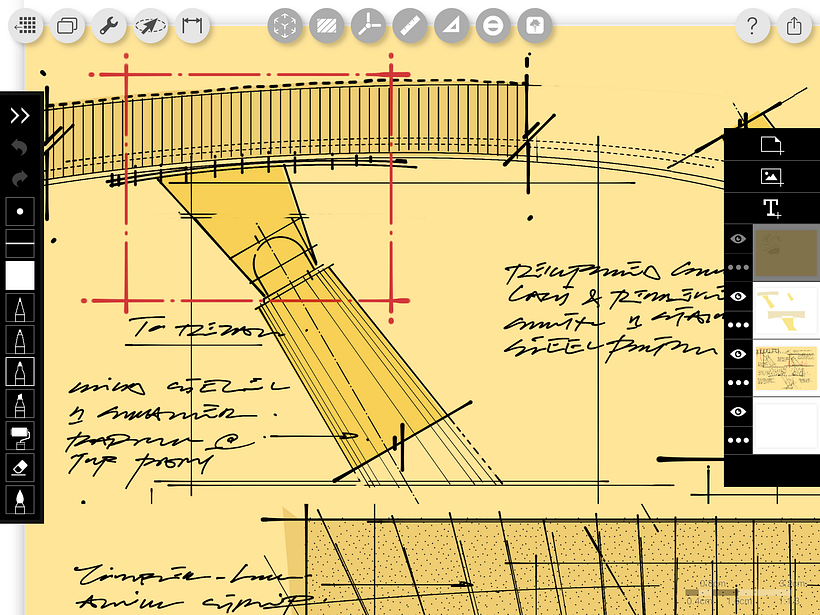This screenshot has width=820, height=615.
Task: Open options for dark olive top layer
Action: pos(738,267)
